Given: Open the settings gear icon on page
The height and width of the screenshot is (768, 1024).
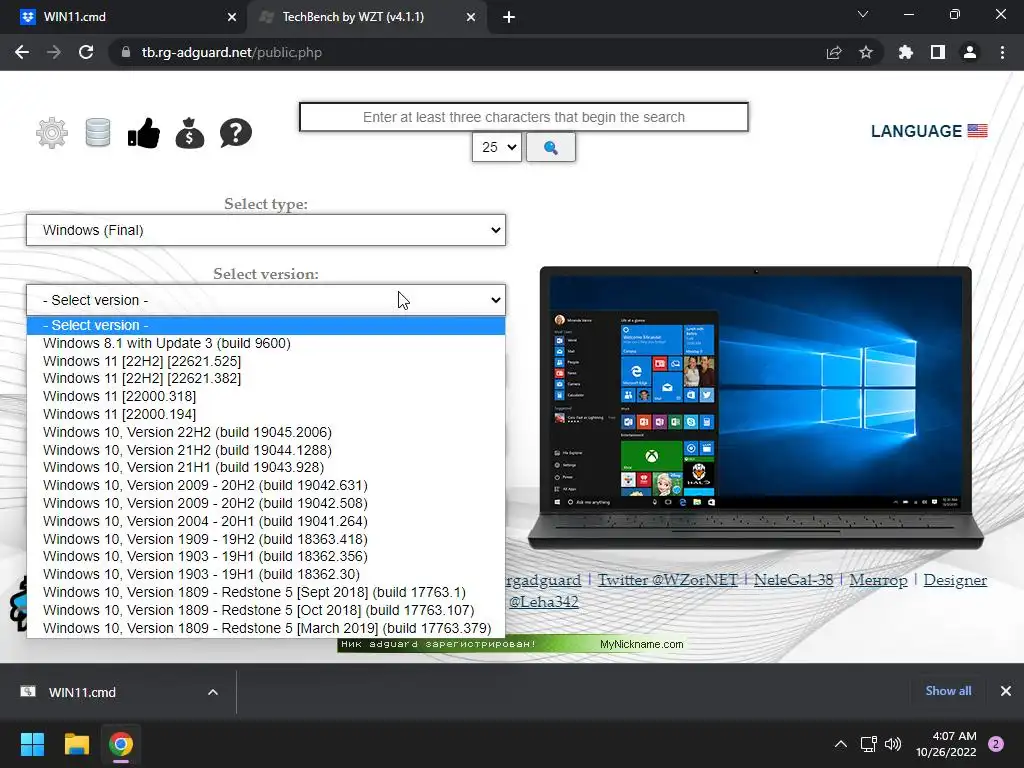Looking at the screenshot, I should click(52, 133).
